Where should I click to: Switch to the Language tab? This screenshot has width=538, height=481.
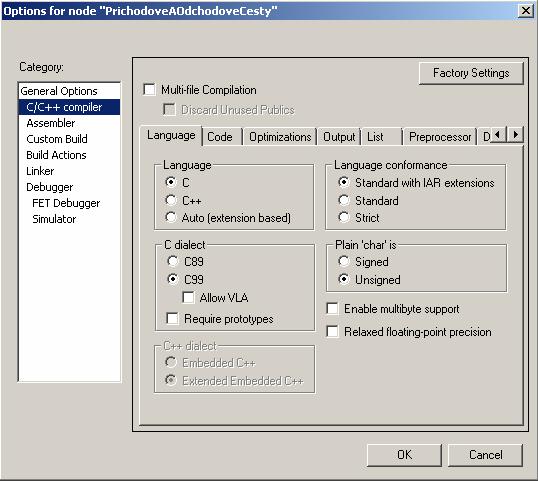pyautogui.click(x=171, y=136)
